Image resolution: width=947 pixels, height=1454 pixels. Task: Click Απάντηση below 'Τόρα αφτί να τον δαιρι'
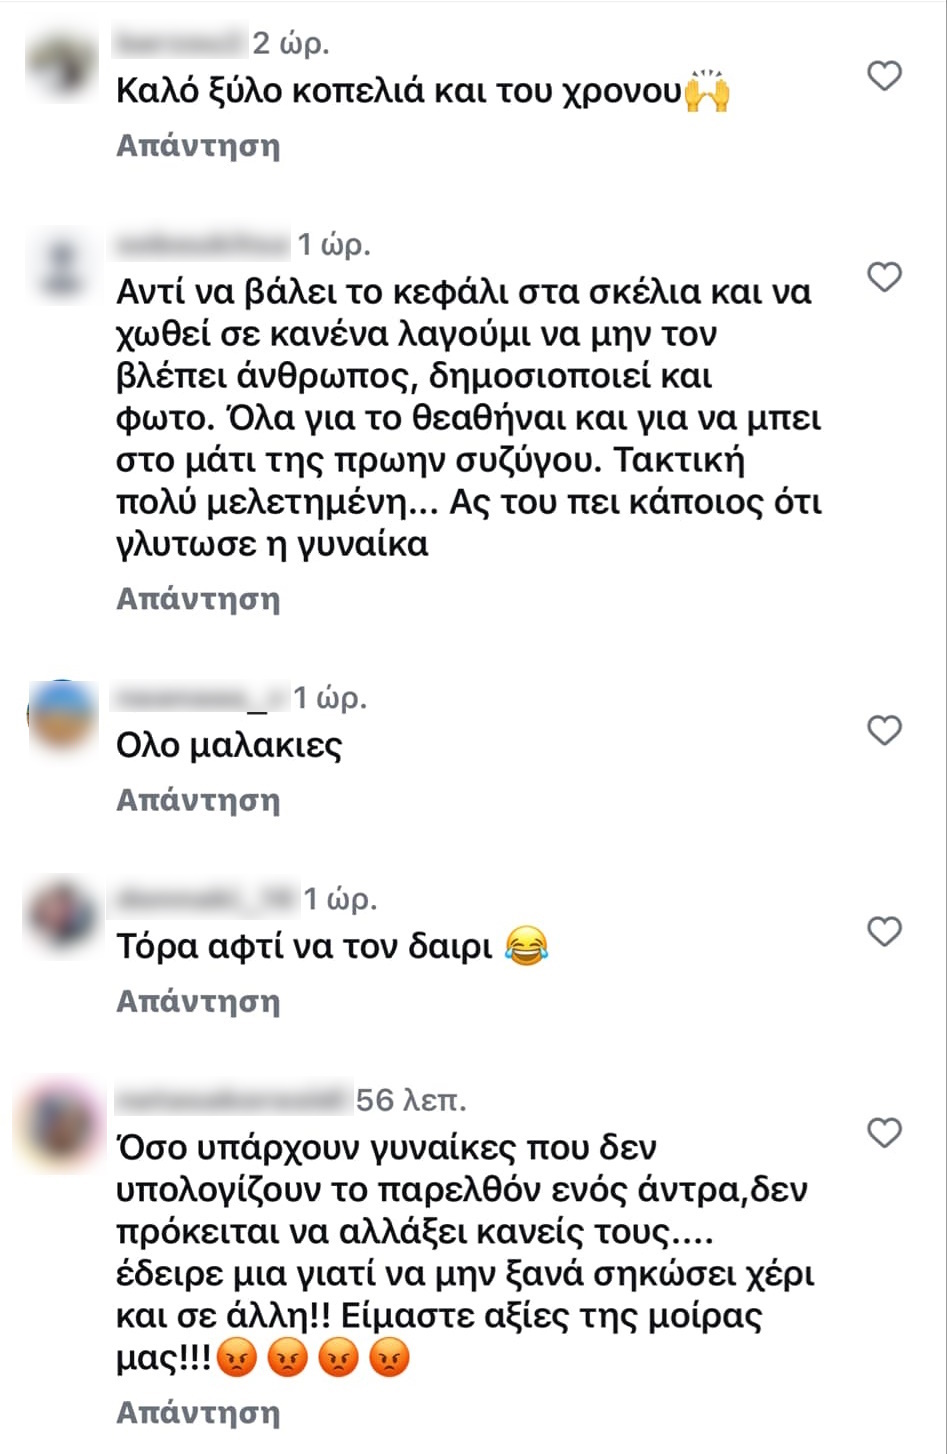(198, 1001)
